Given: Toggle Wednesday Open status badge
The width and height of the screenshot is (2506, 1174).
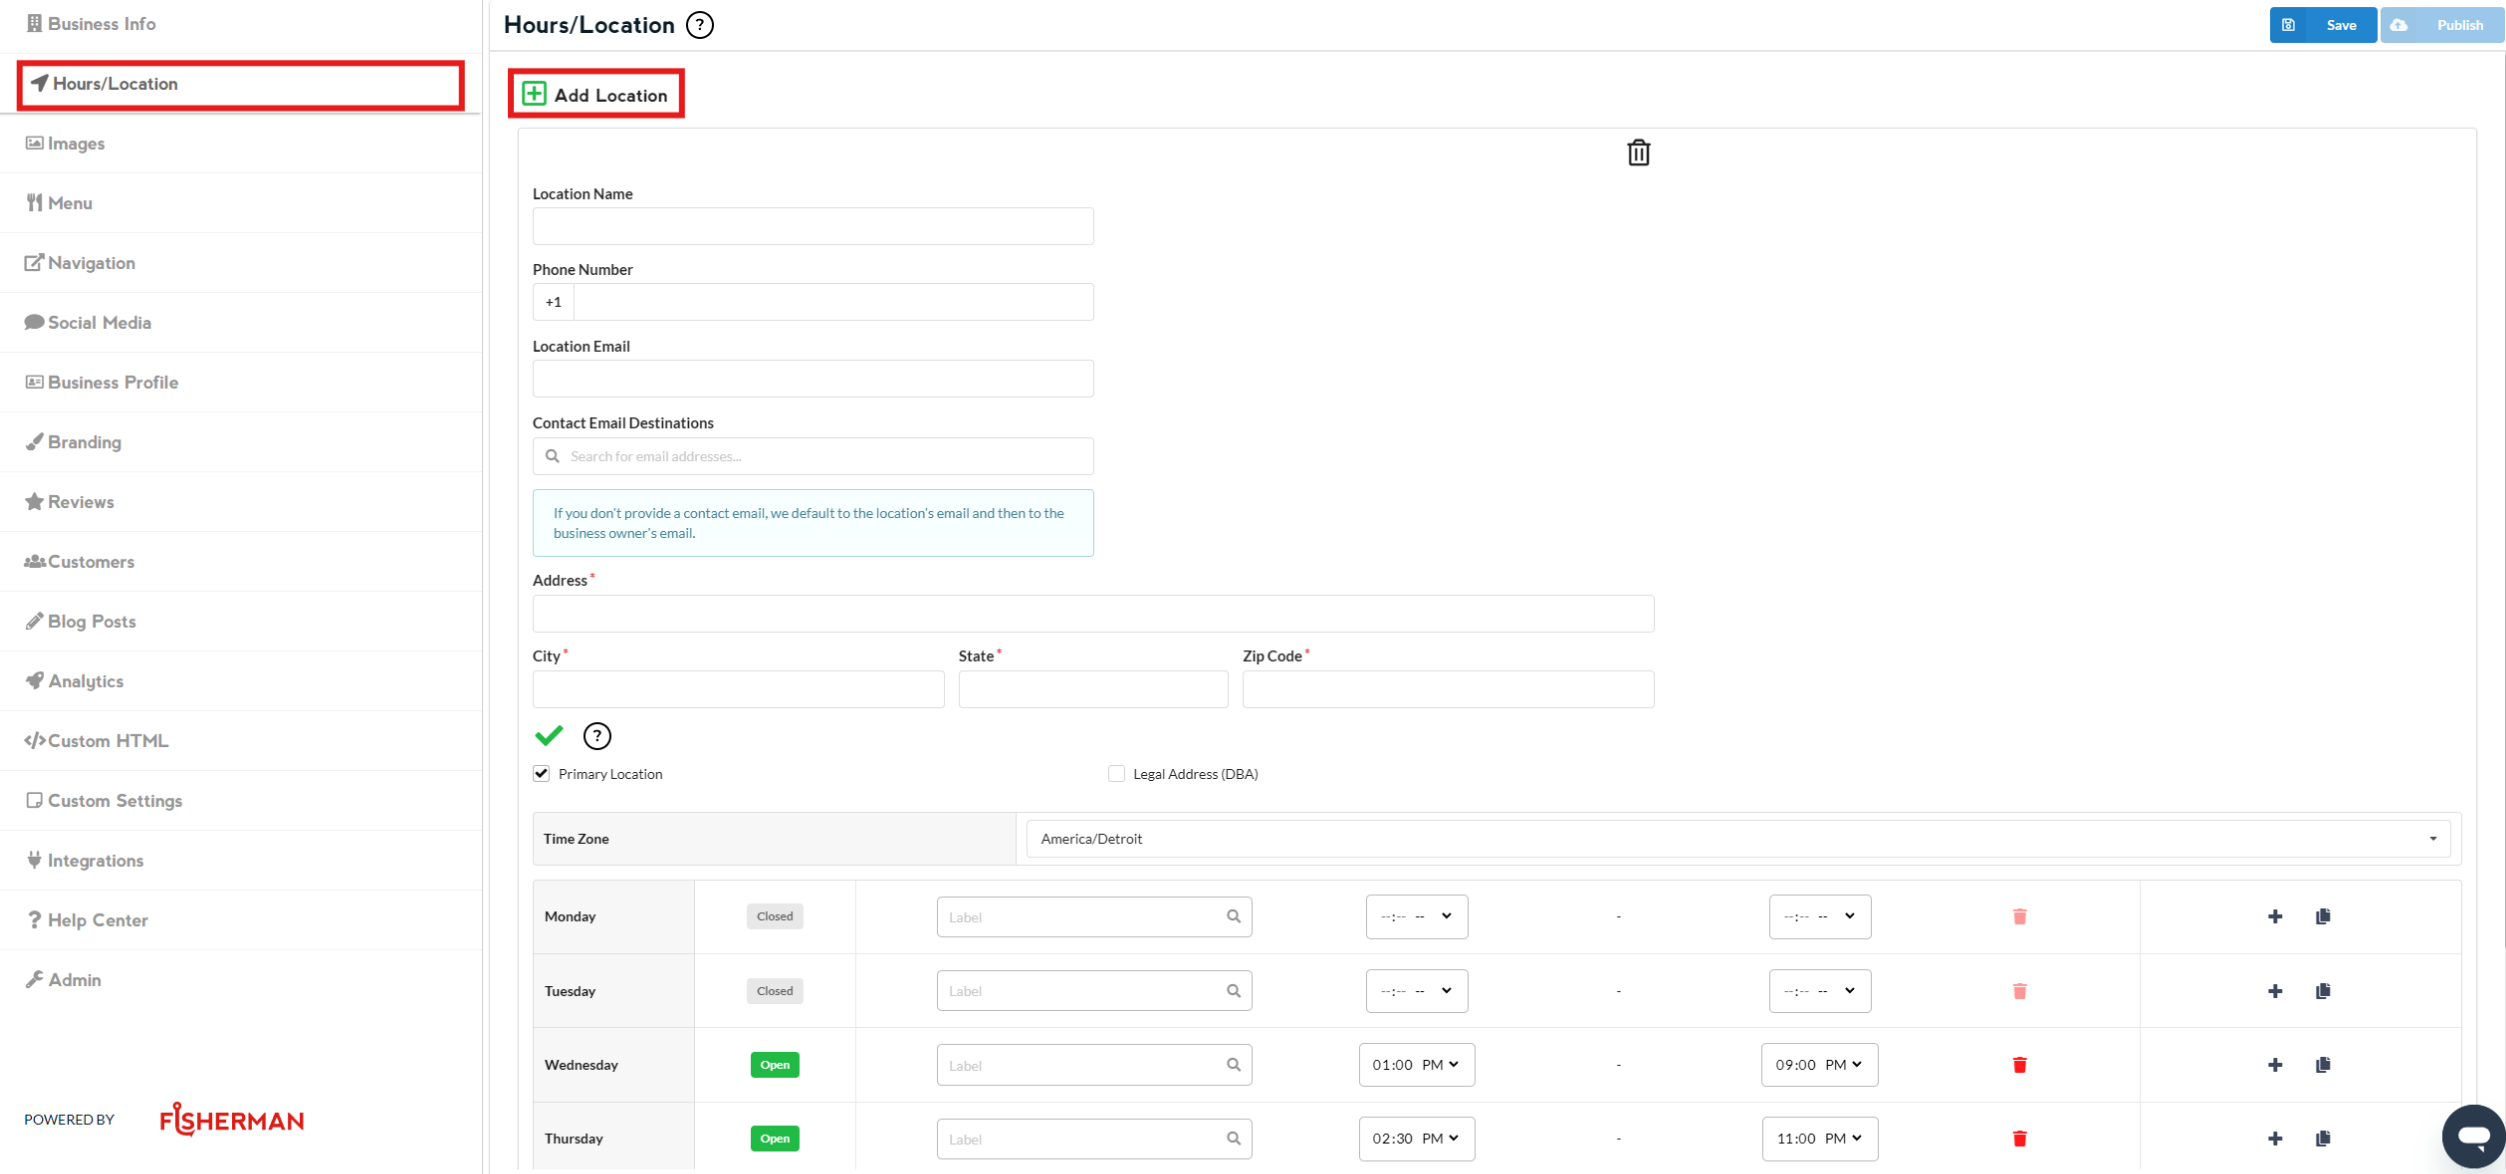Looking at the screenshot, I should tap(774, 1065).
